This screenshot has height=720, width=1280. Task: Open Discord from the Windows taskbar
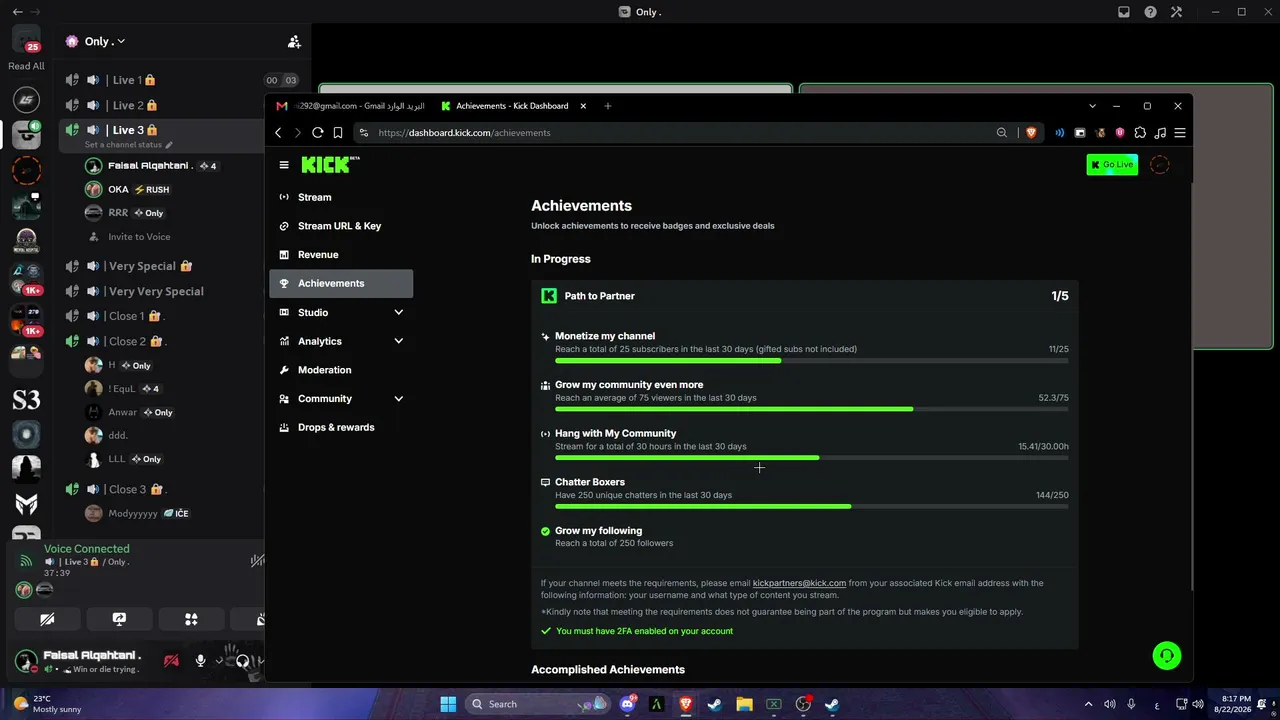tap(628, 704)
